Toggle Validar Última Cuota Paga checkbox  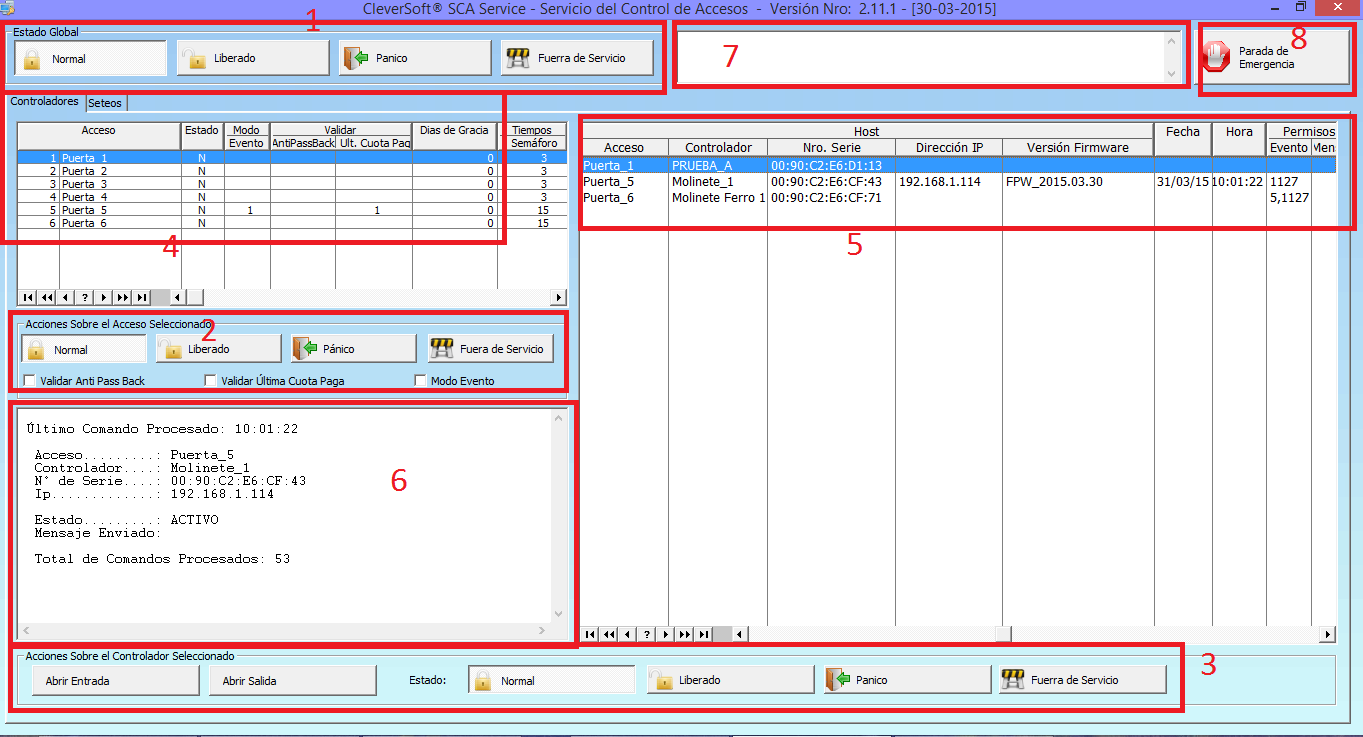(x=210, y=381)
